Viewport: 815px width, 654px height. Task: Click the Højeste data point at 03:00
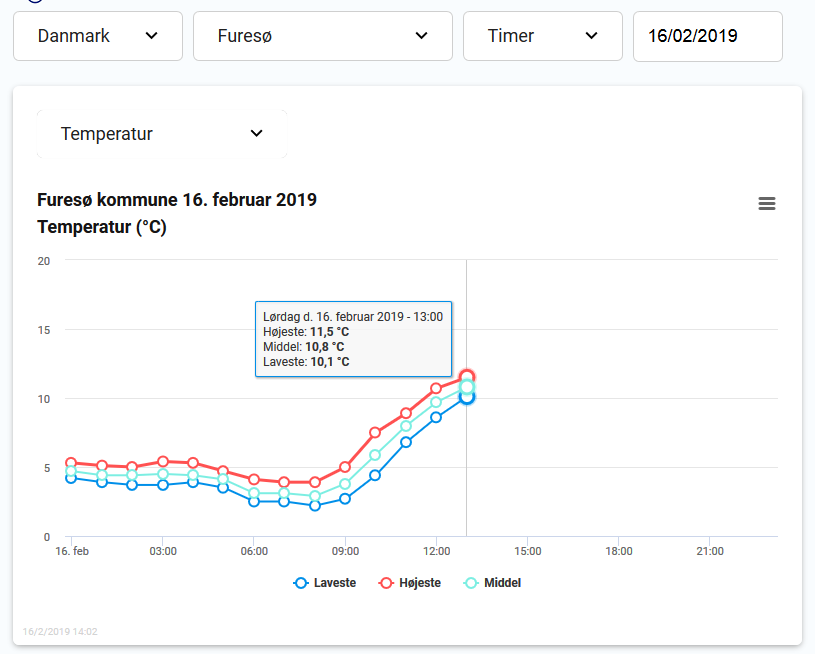click(x=163, y=461)
